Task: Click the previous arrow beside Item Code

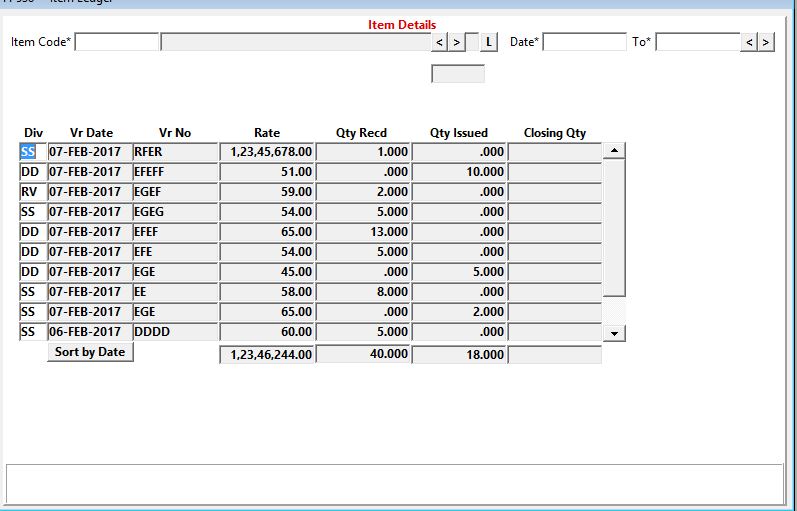Action: [x=440, y=42]
